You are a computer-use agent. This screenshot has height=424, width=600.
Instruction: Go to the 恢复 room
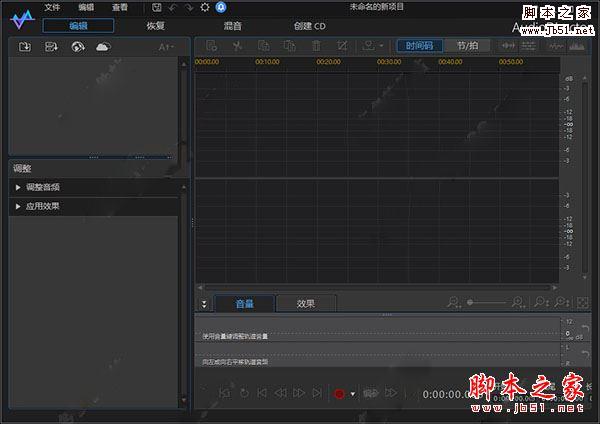pos(156,25)
